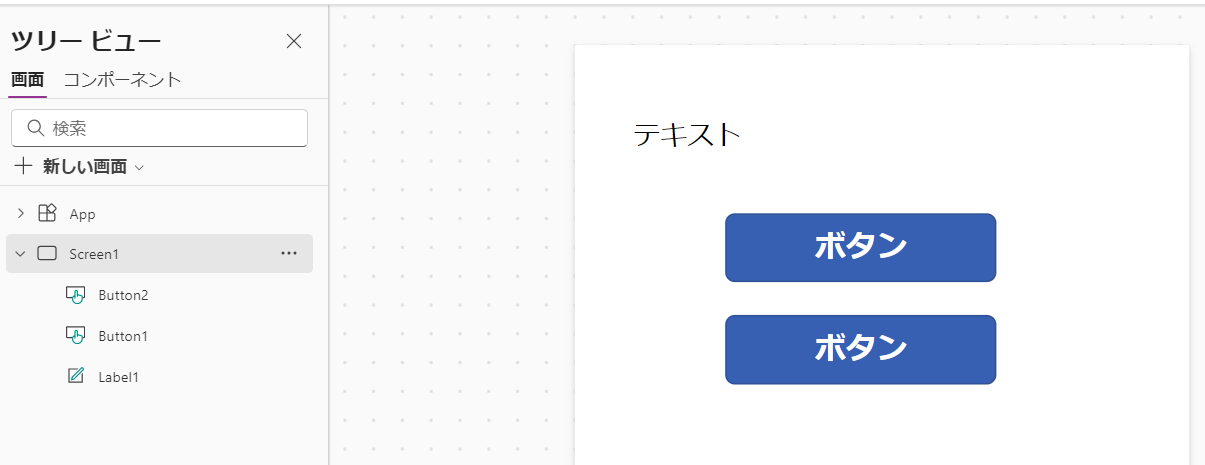Open the Screen1 ellipsis options menu
The image size is (1205, 465).
289,254
